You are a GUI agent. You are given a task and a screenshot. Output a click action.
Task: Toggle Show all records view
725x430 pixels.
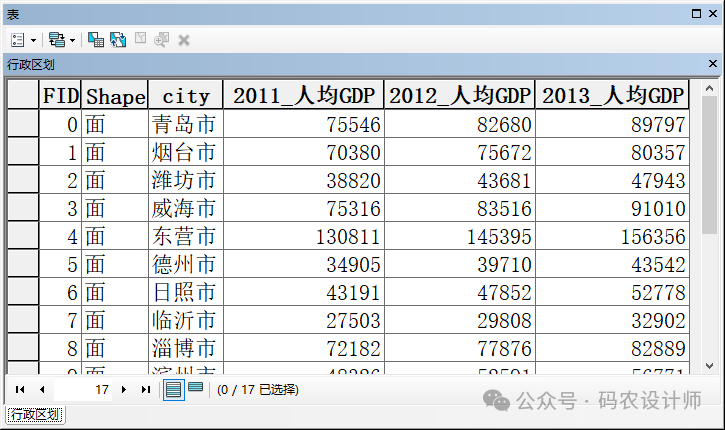click(174, 389)
